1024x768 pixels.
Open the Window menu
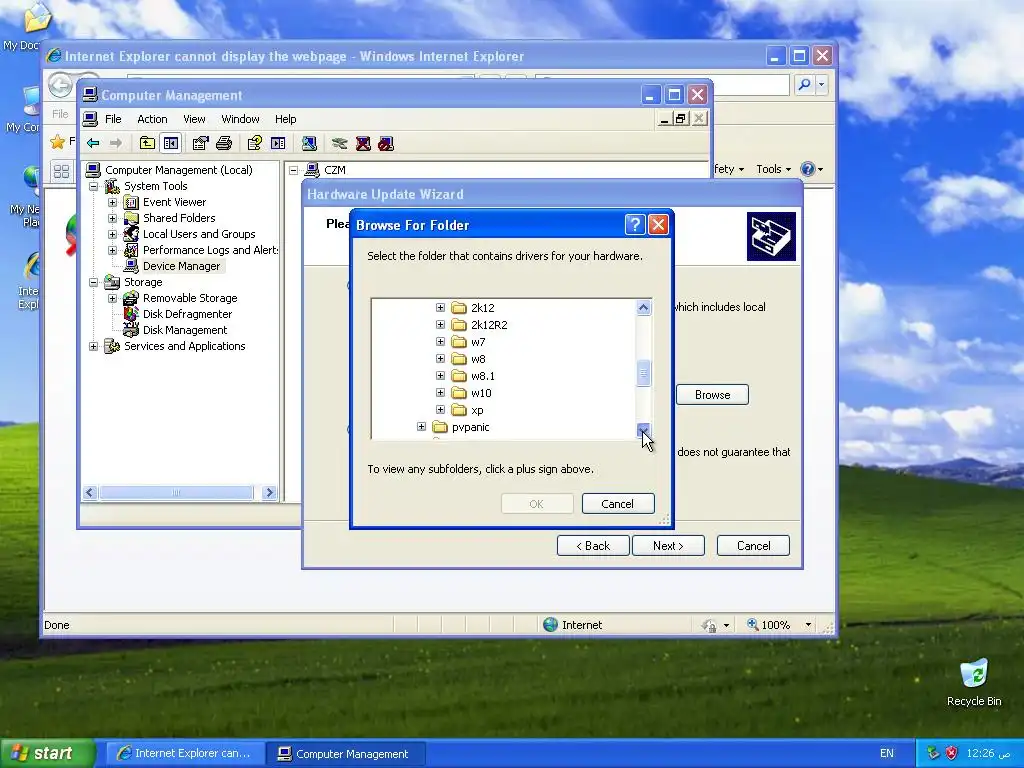pyautogui.click(x=240, y=119)
